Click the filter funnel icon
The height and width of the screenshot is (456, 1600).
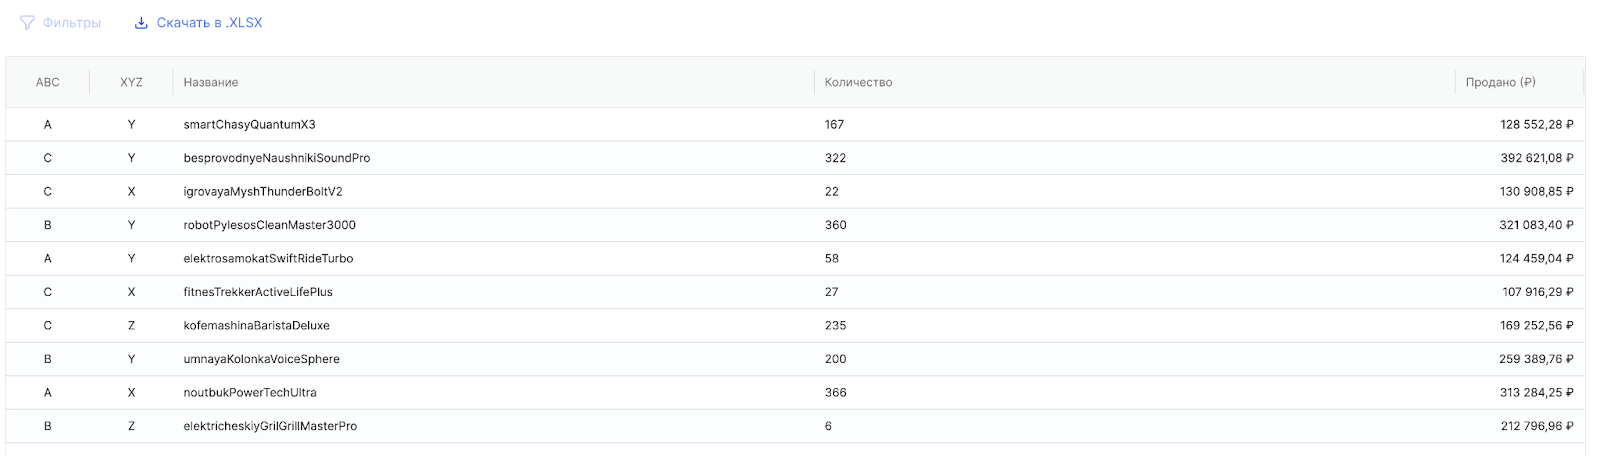27,23
